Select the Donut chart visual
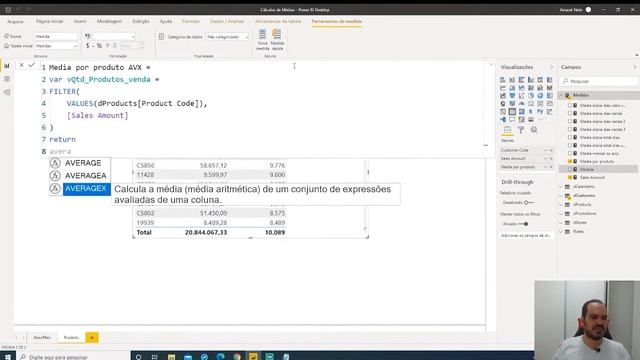640x360 pixels. tap(540, 96)
